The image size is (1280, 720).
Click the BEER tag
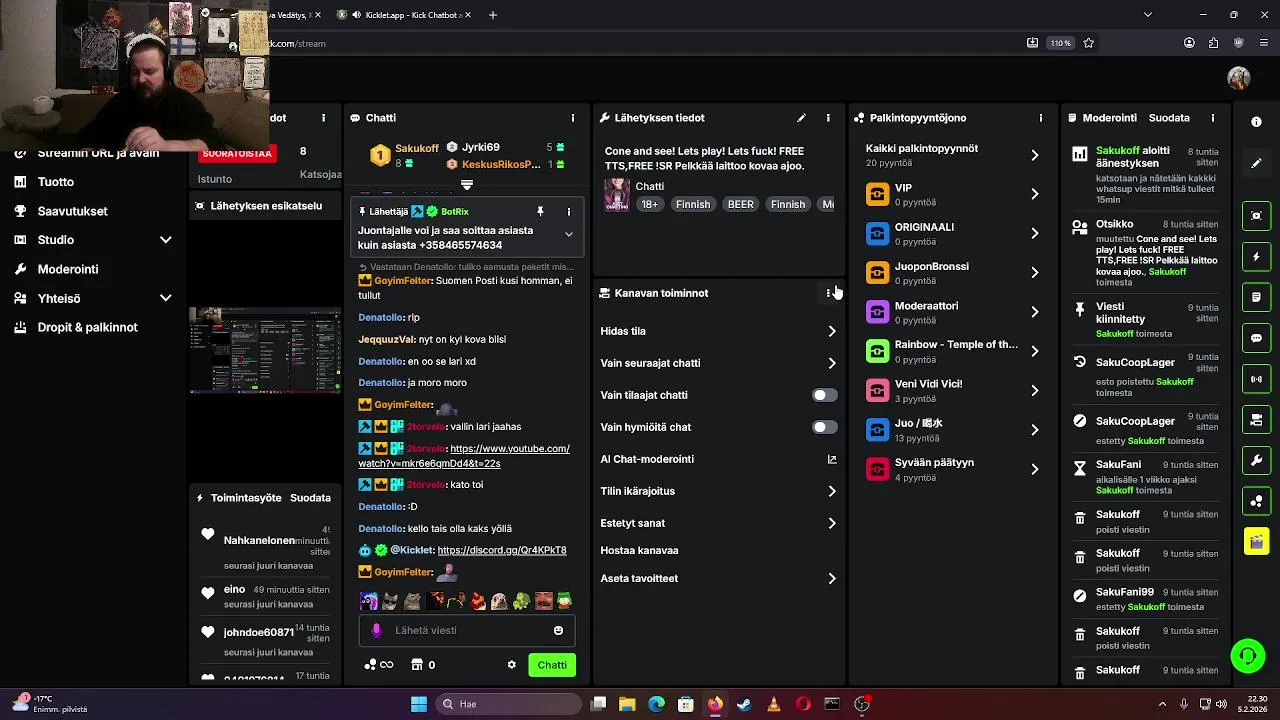(x=741, y=204)
